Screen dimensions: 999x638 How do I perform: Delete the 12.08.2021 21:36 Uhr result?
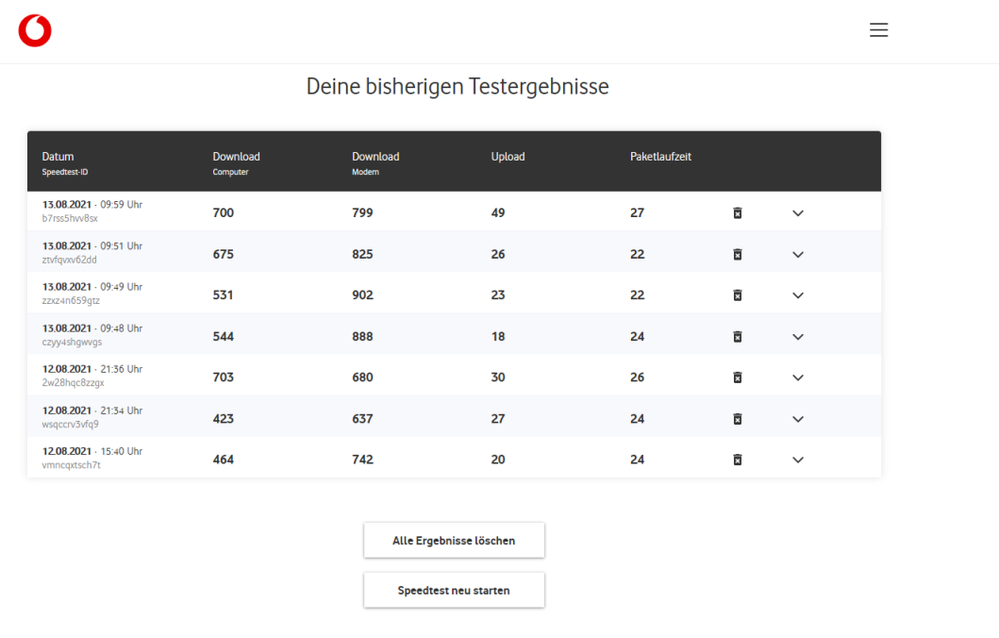point(737,377)
